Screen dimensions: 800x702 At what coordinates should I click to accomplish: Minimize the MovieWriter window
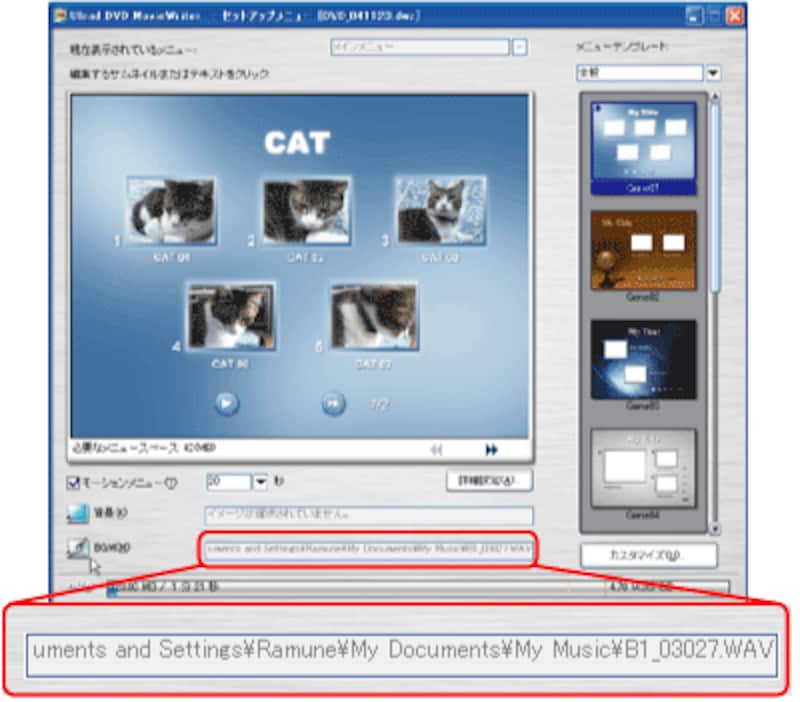pyautogui.click(x=693, y=16)
